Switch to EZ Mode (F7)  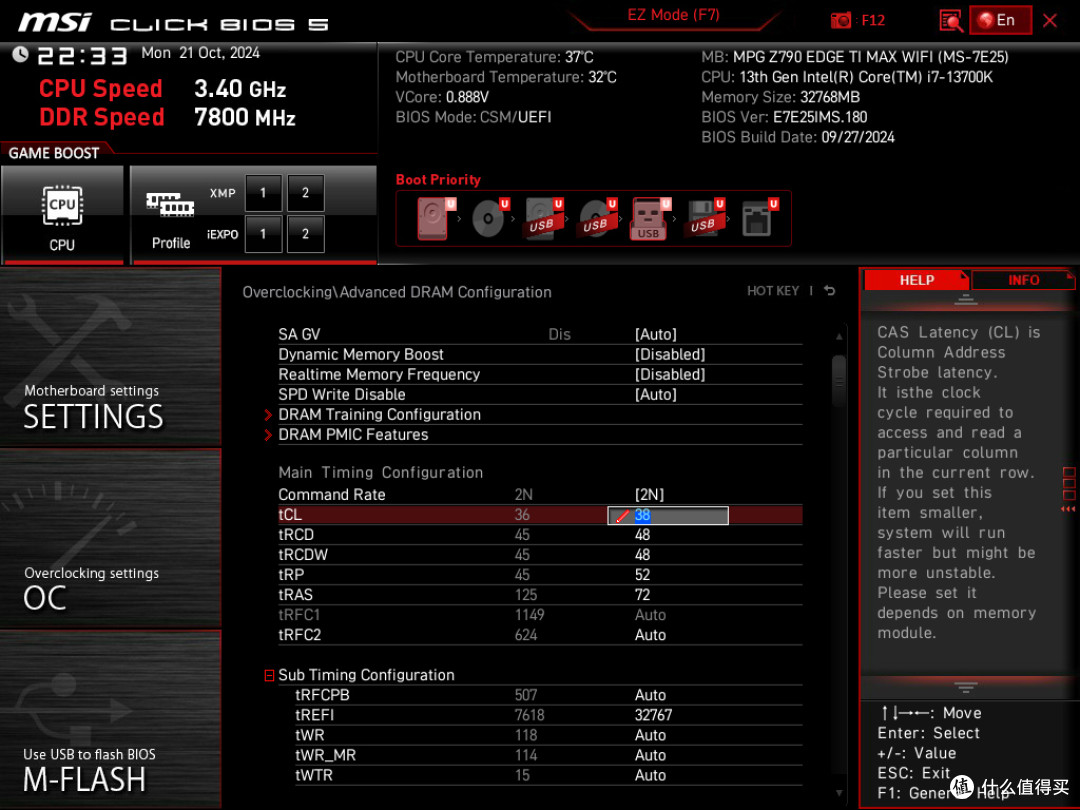(x=673, y=15)
